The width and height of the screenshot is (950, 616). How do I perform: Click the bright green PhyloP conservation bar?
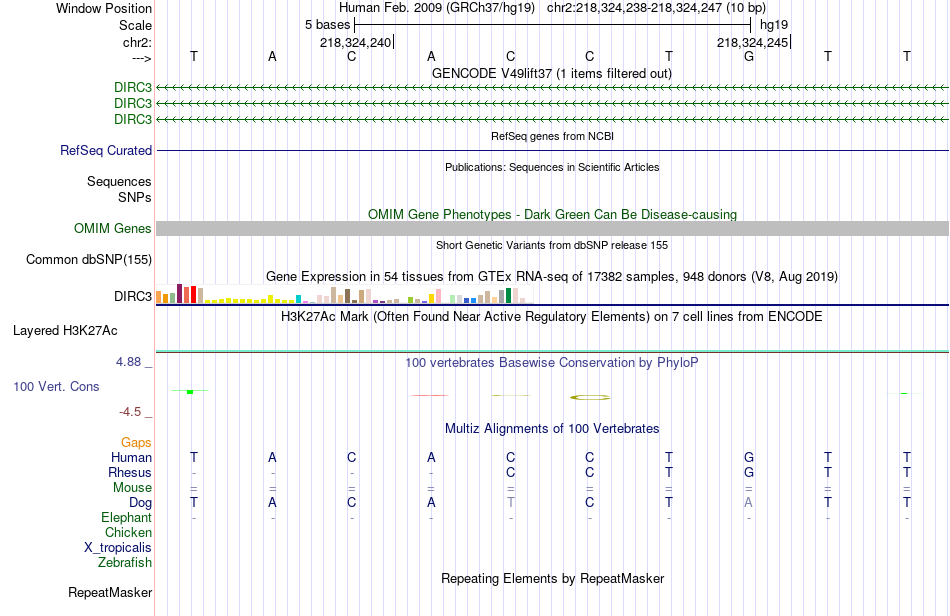(x=190, y=392)
